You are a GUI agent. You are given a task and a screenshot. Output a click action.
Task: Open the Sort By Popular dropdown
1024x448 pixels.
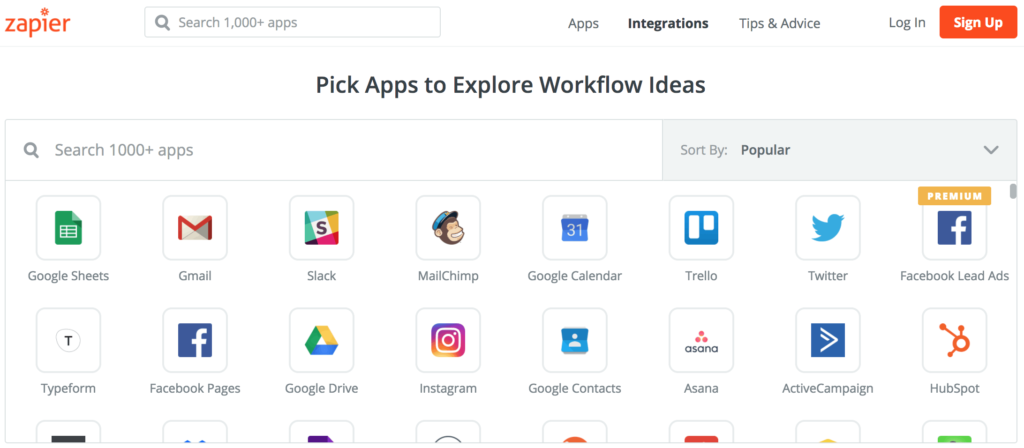(839, 150)
